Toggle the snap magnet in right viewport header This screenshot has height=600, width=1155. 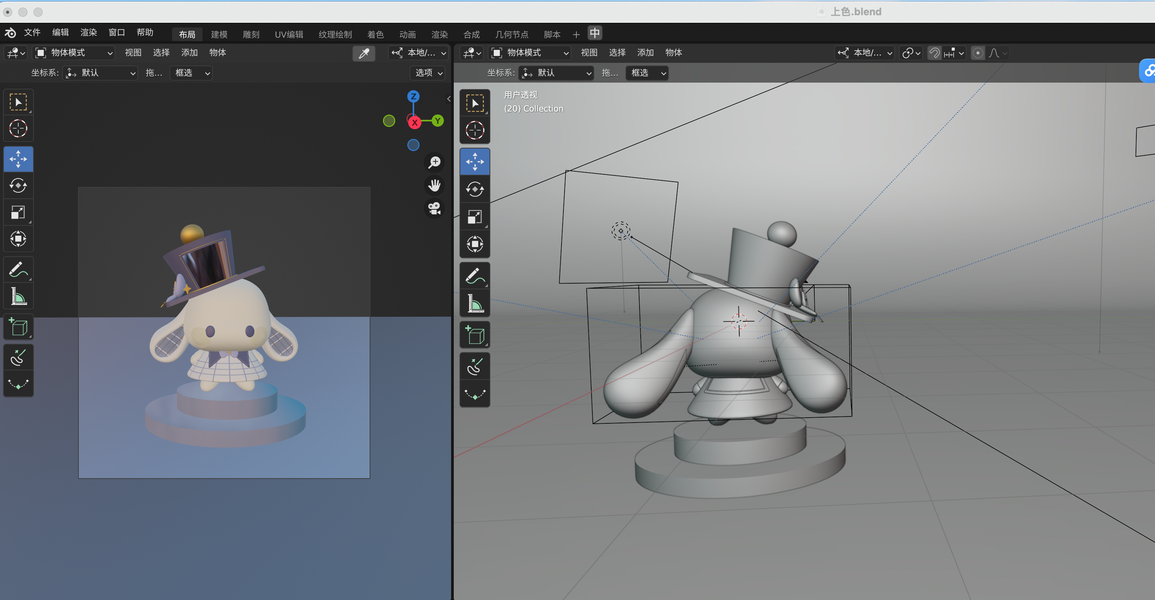pos(934,53)
